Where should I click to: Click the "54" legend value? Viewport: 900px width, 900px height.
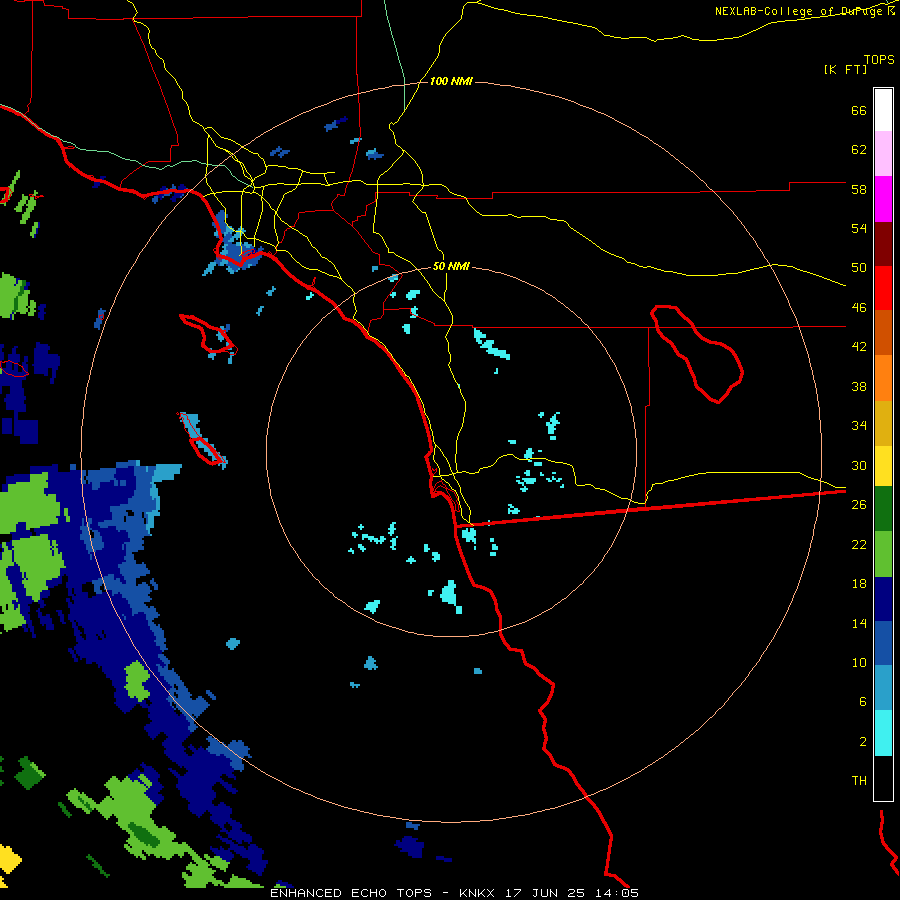click(859, 228)
